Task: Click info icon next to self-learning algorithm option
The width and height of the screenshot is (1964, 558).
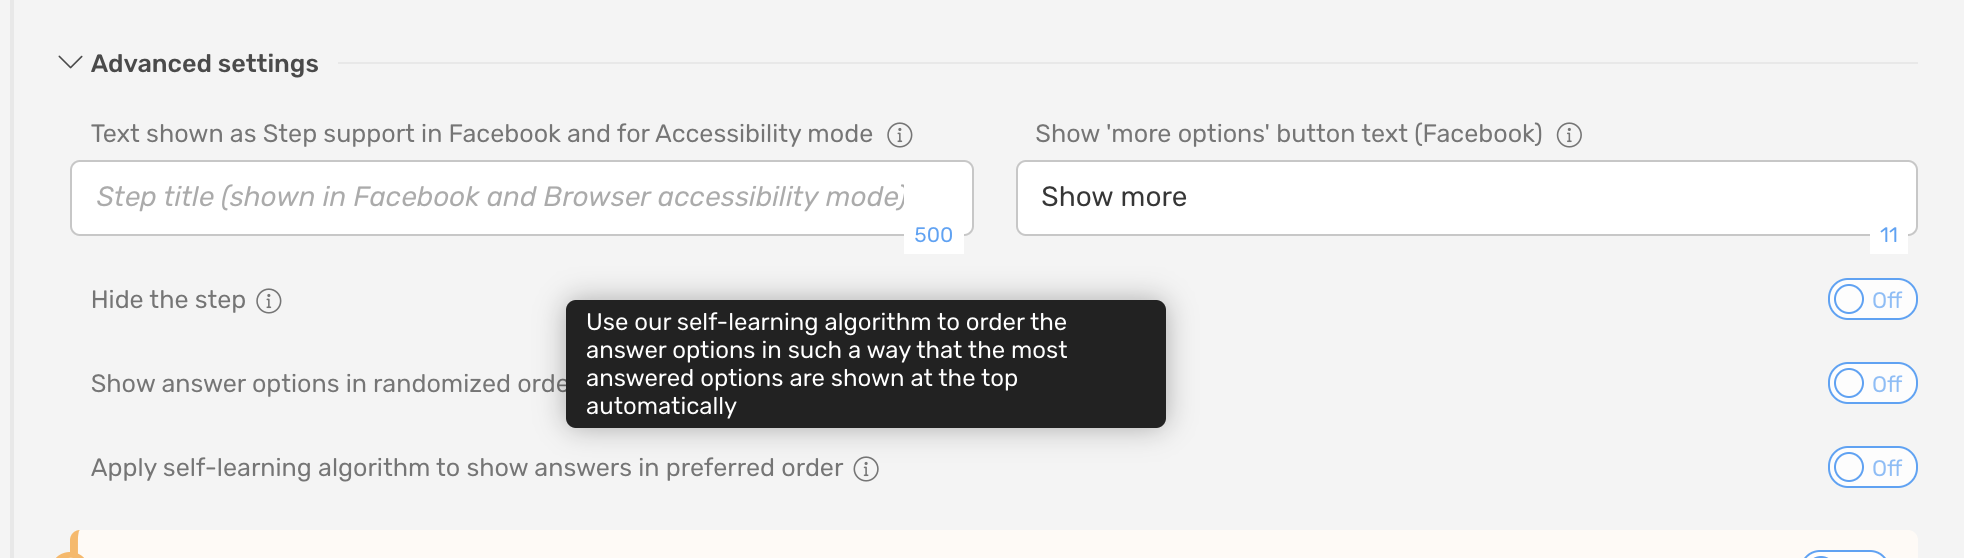Action: point(866,469)
